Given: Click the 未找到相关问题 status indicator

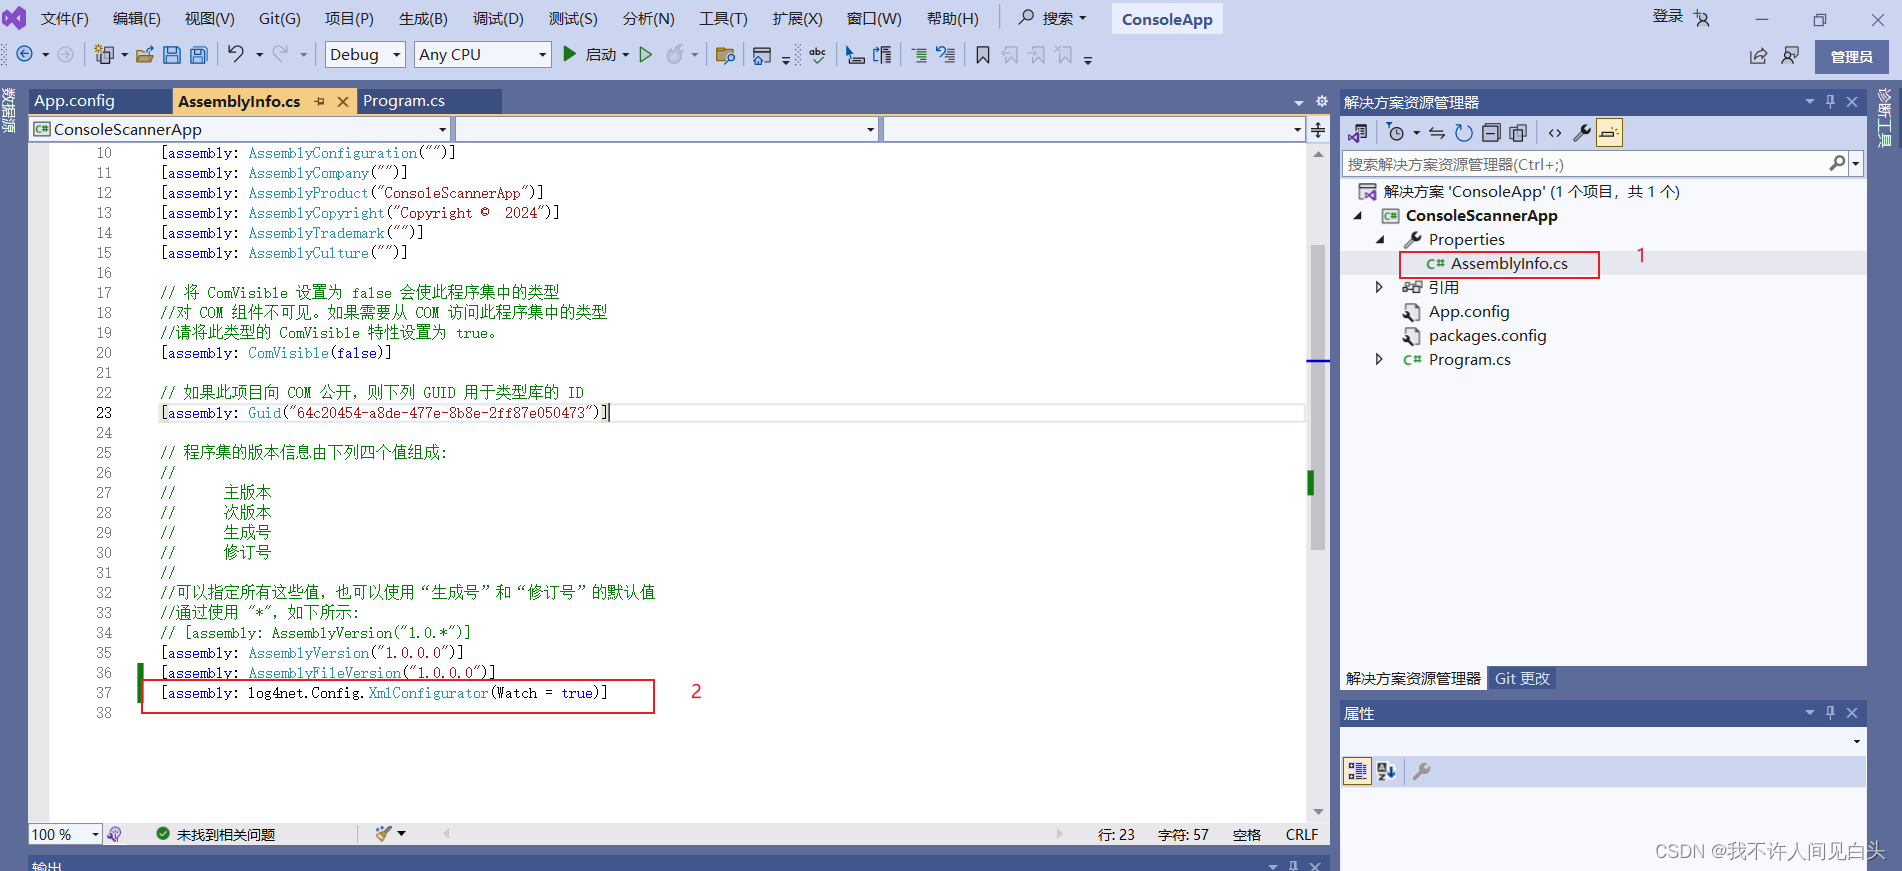Looking at the screenshot, I should 216,834.
